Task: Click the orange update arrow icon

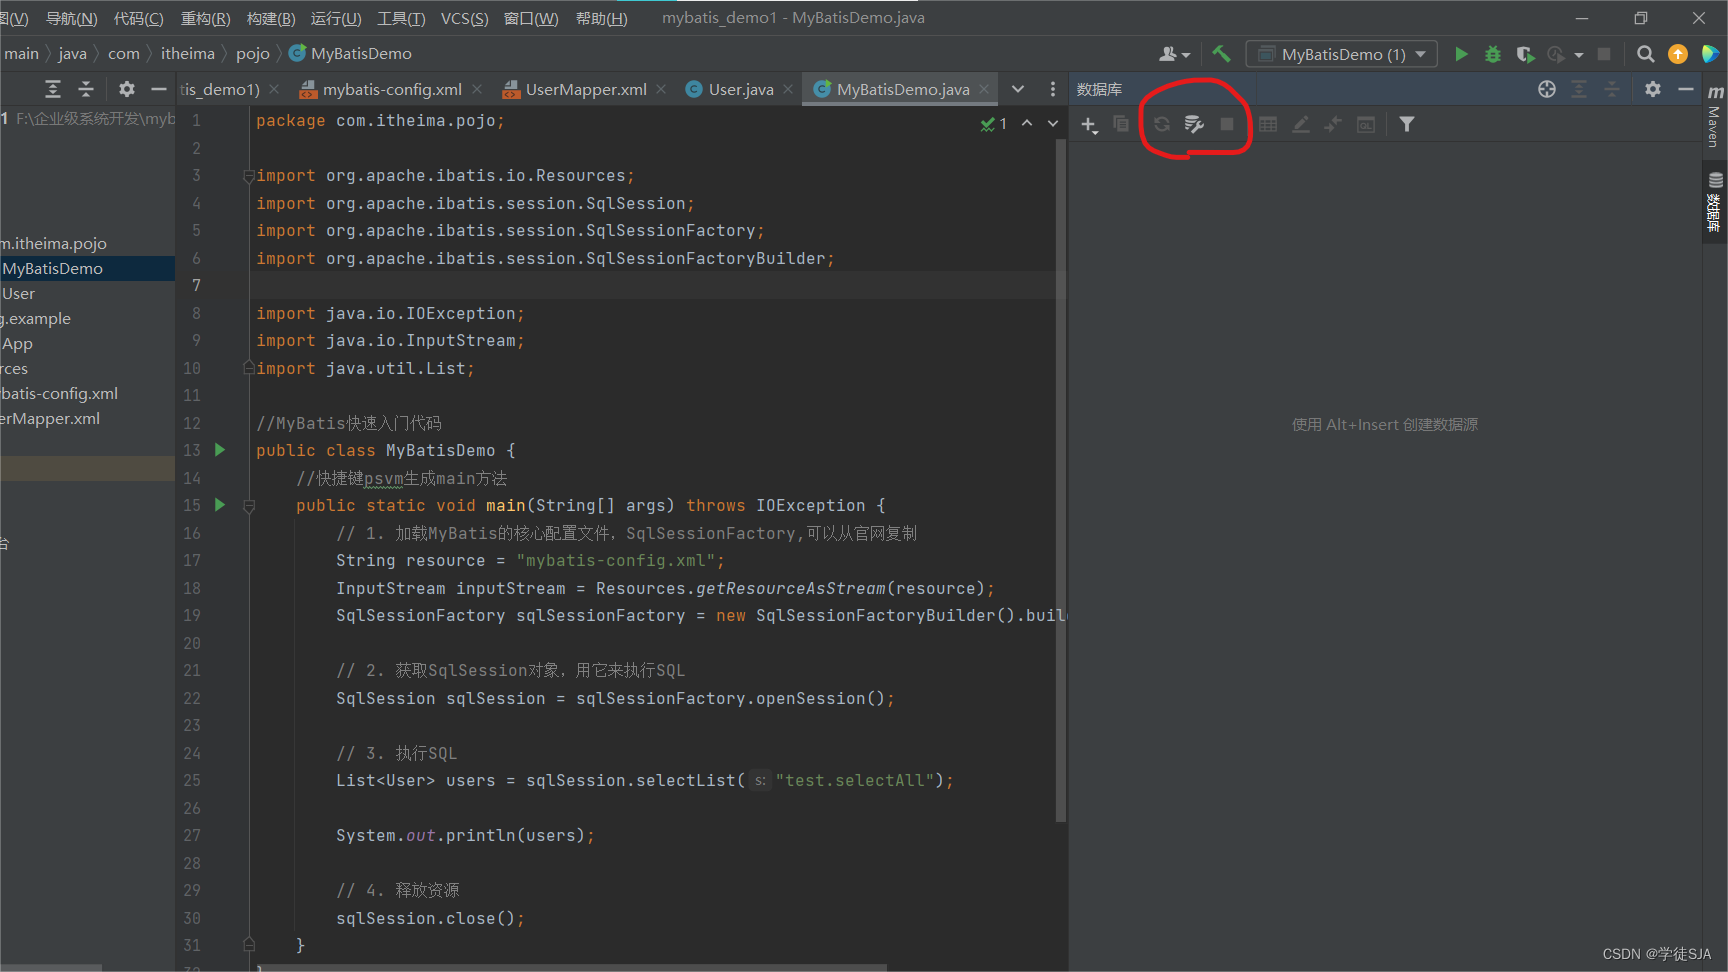Action: coord(1678,54)
